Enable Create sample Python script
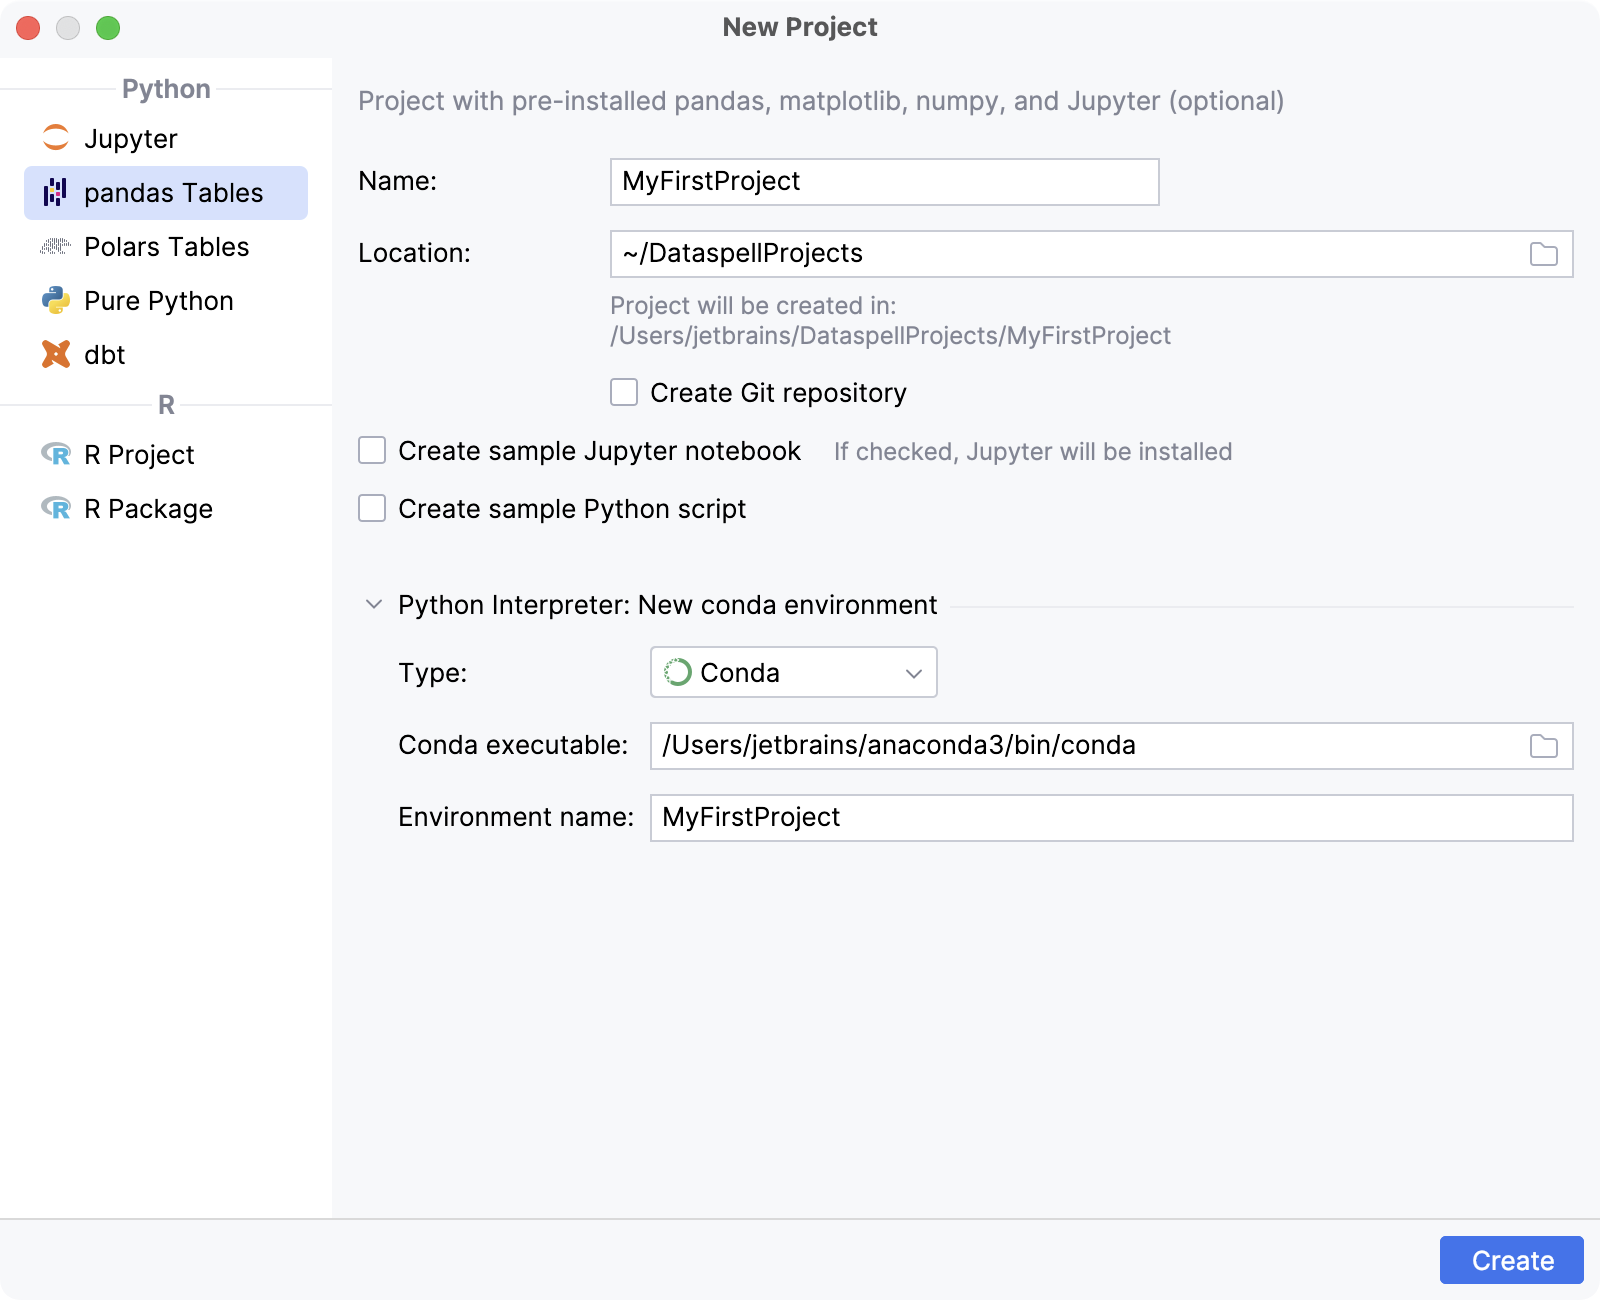1600x1300 pixels. coord(371,508)
